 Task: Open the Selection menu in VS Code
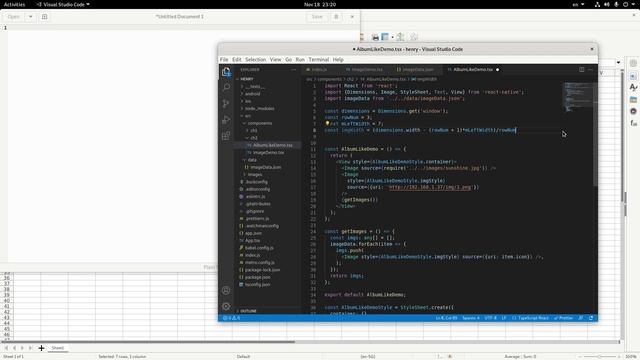256,60
